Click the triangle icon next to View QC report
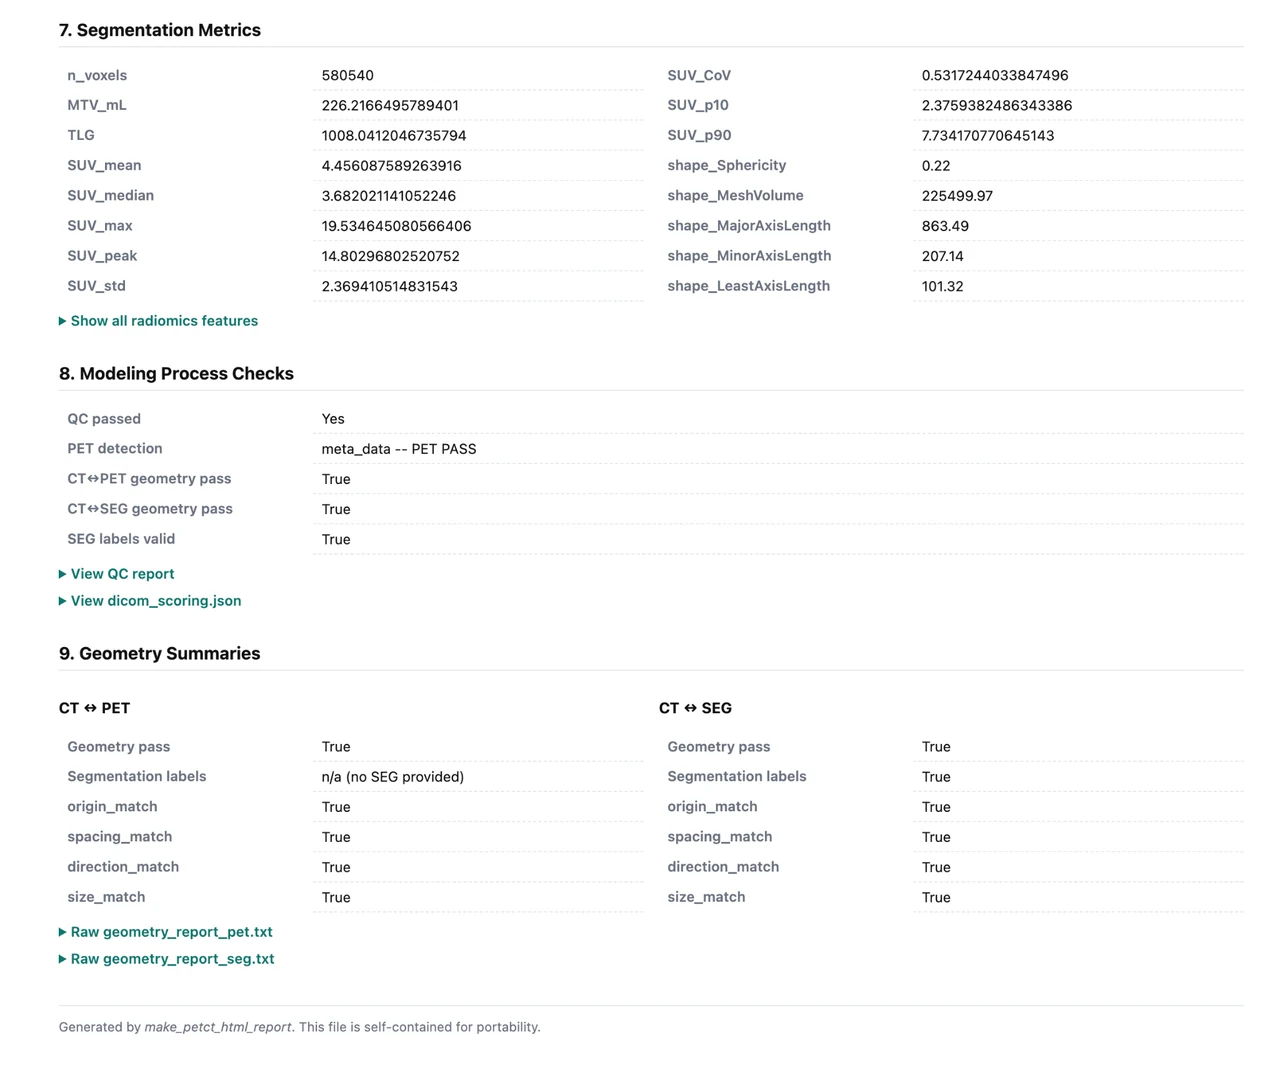 pyautogui.click(x=62, y=573)
